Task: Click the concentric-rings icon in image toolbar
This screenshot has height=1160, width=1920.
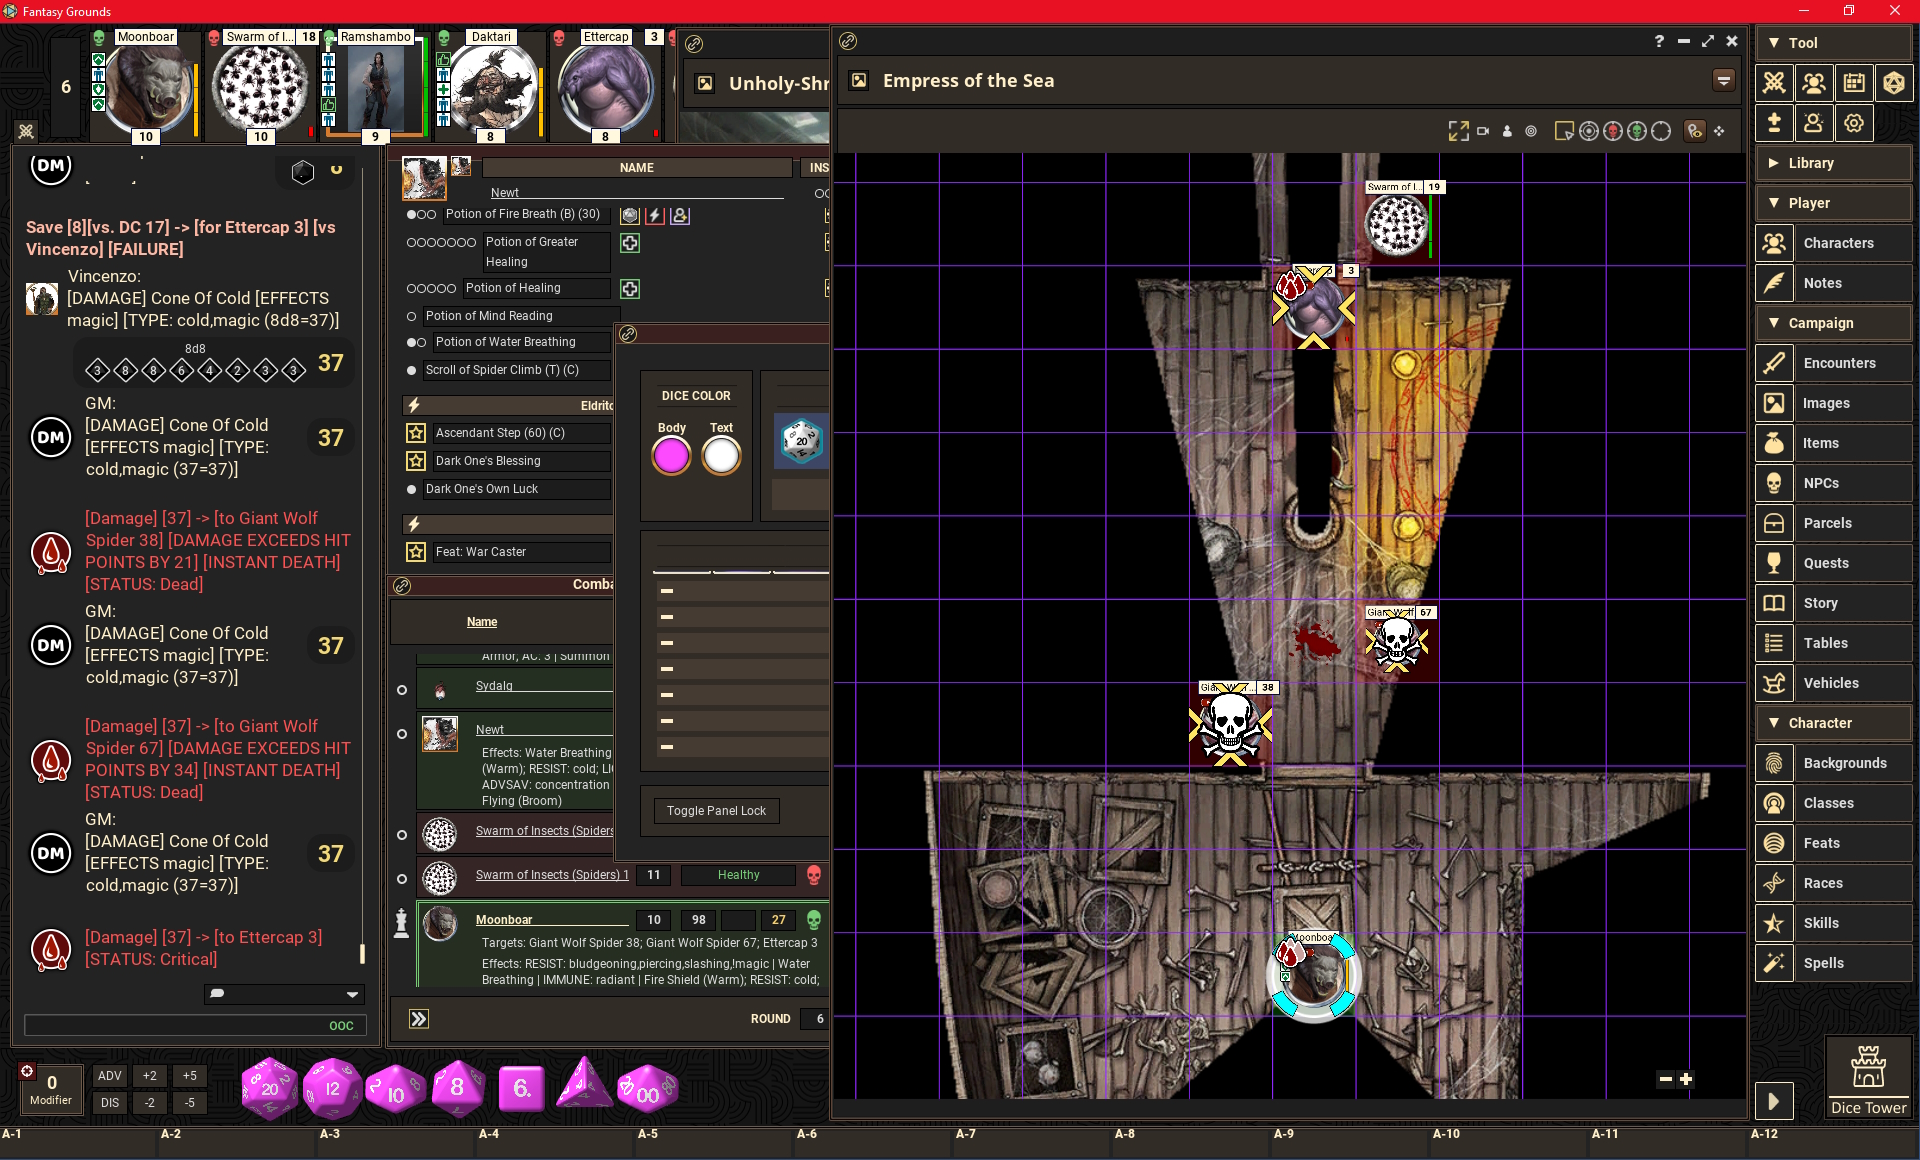Action: coord(1531,131)
